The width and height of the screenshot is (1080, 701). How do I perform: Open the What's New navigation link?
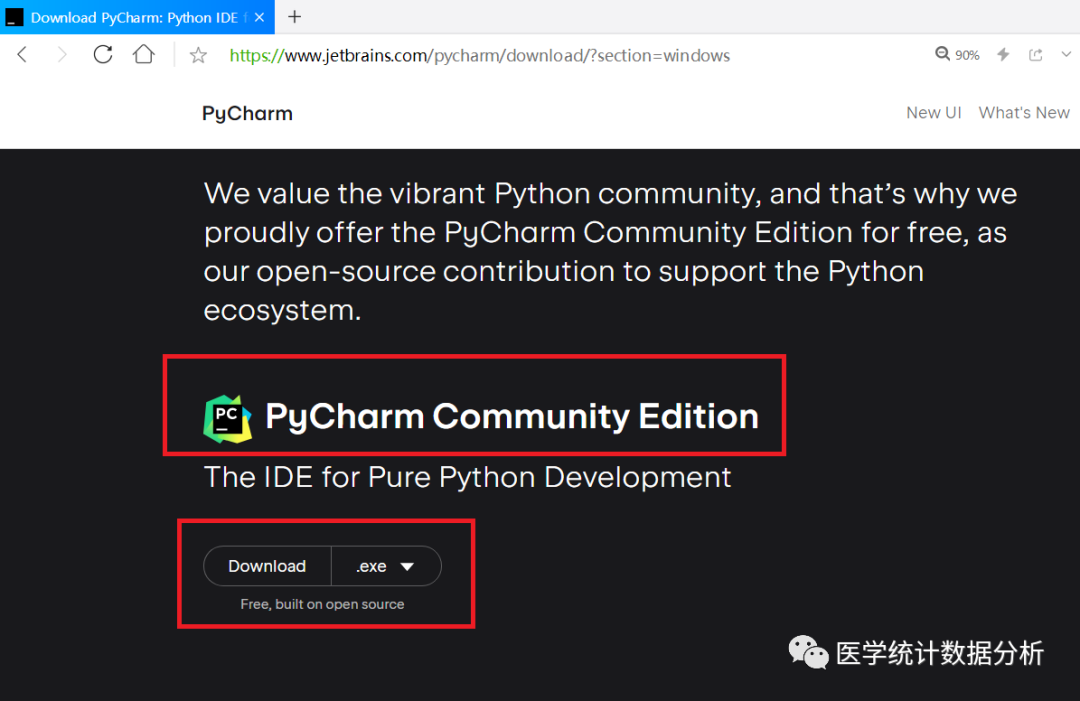(x=1024, y=112)
